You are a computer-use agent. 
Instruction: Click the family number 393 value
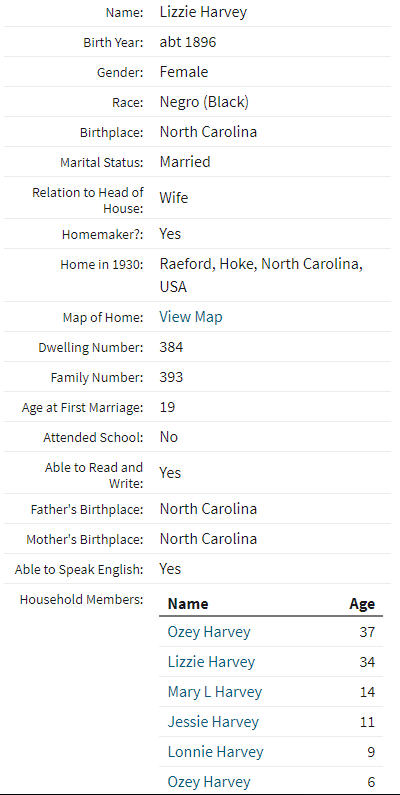point(171,377)
